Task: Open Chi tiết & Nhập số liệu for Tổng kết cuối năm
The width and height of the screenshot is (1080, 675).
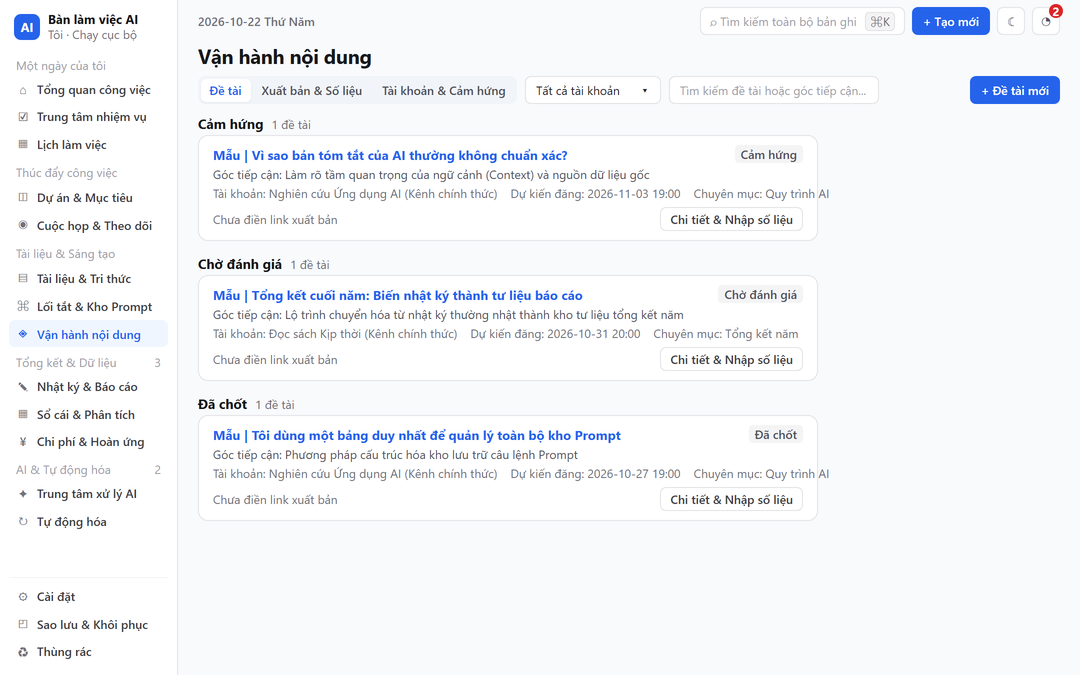Action: (x=731, y=360)
